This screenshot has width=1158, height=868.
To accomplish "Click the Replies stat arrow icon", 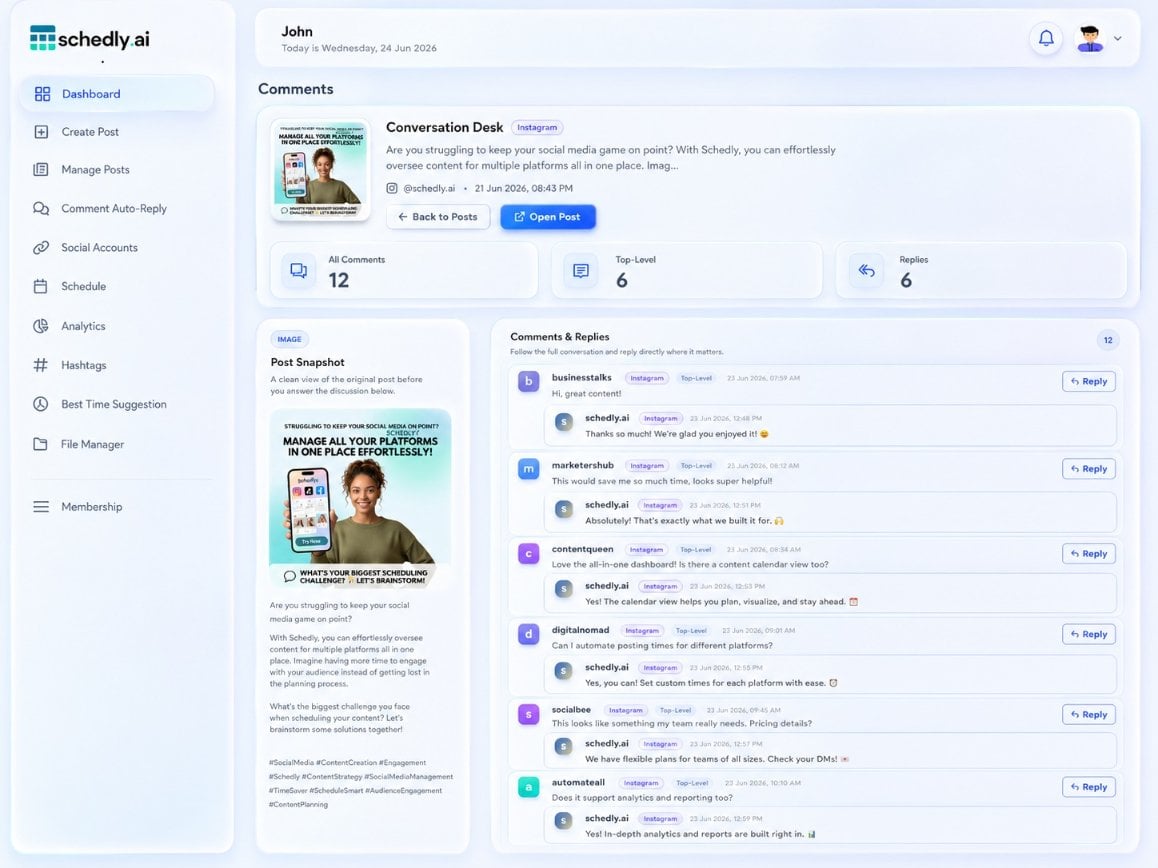I will (866, 270).
